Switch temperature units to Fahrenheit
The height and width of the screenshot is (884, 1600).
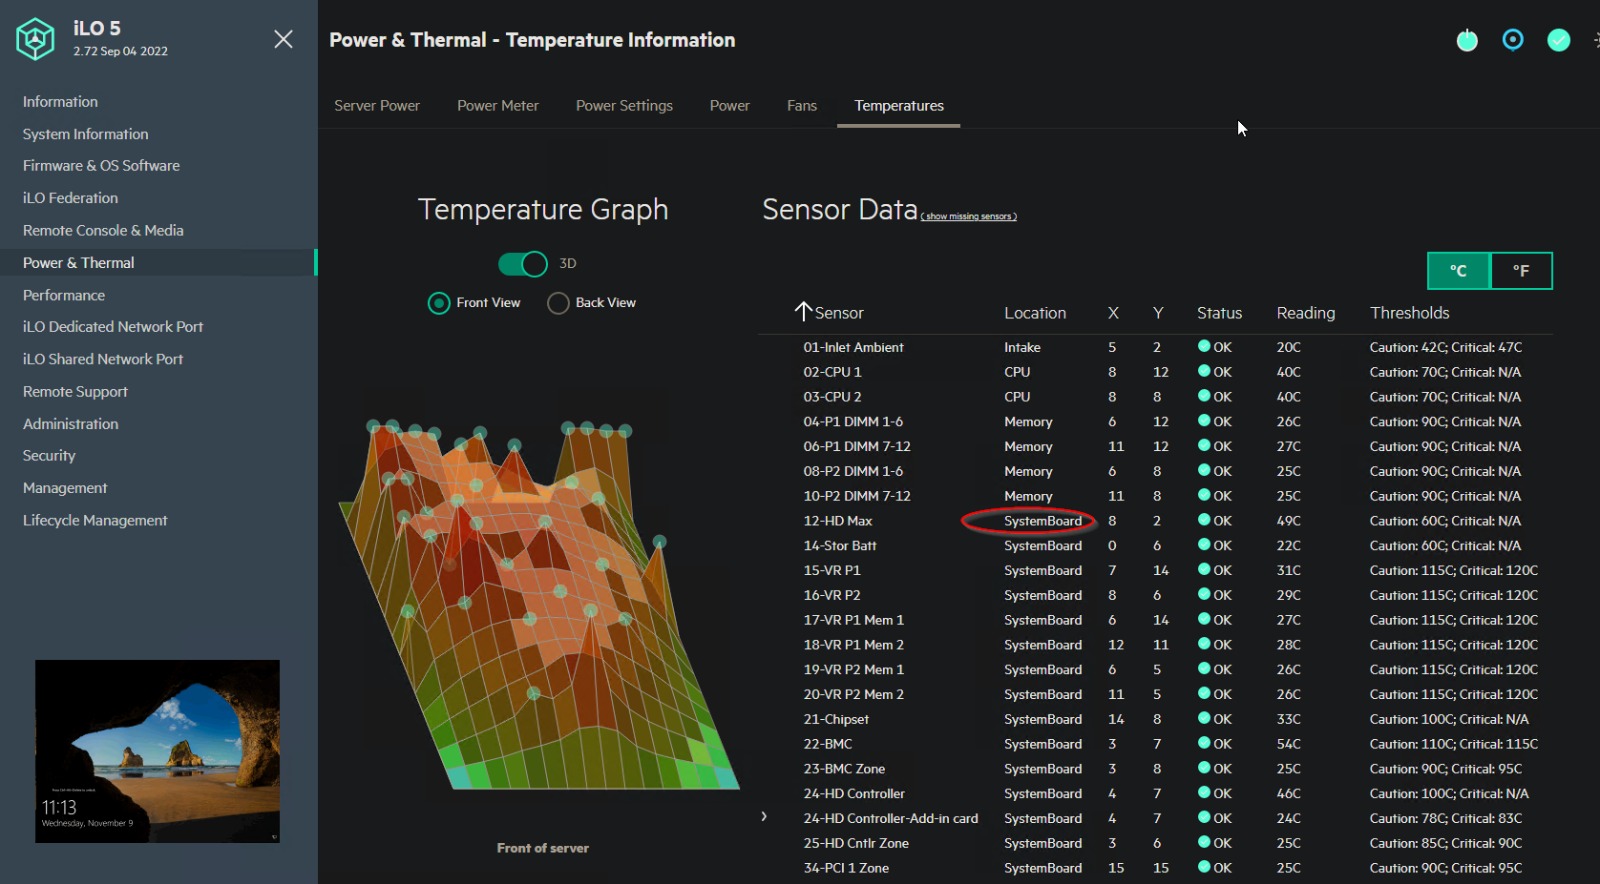click(1521, 271)
